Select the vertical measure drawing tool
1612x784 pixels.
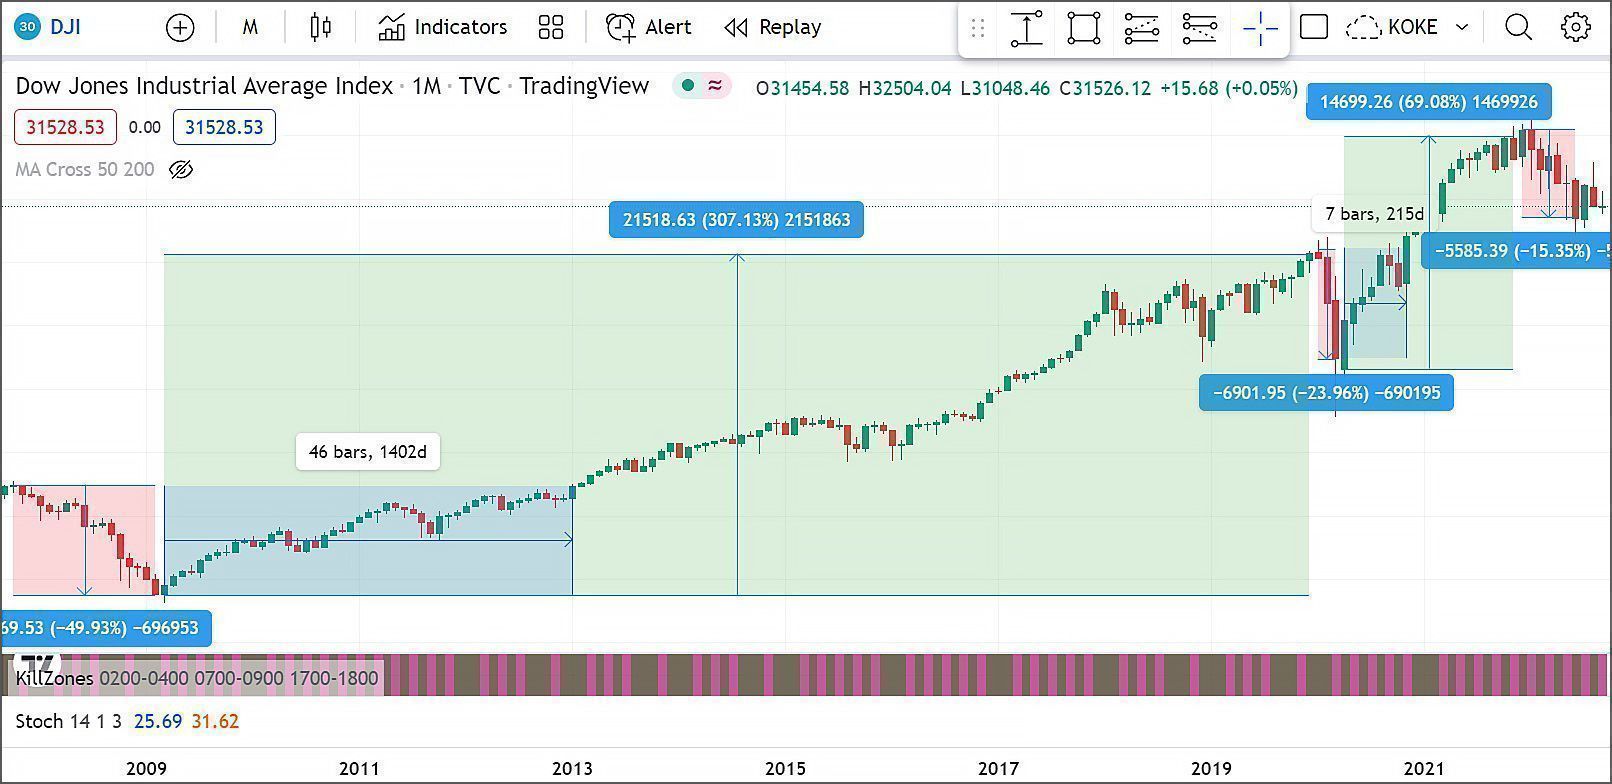(1027, 28)
